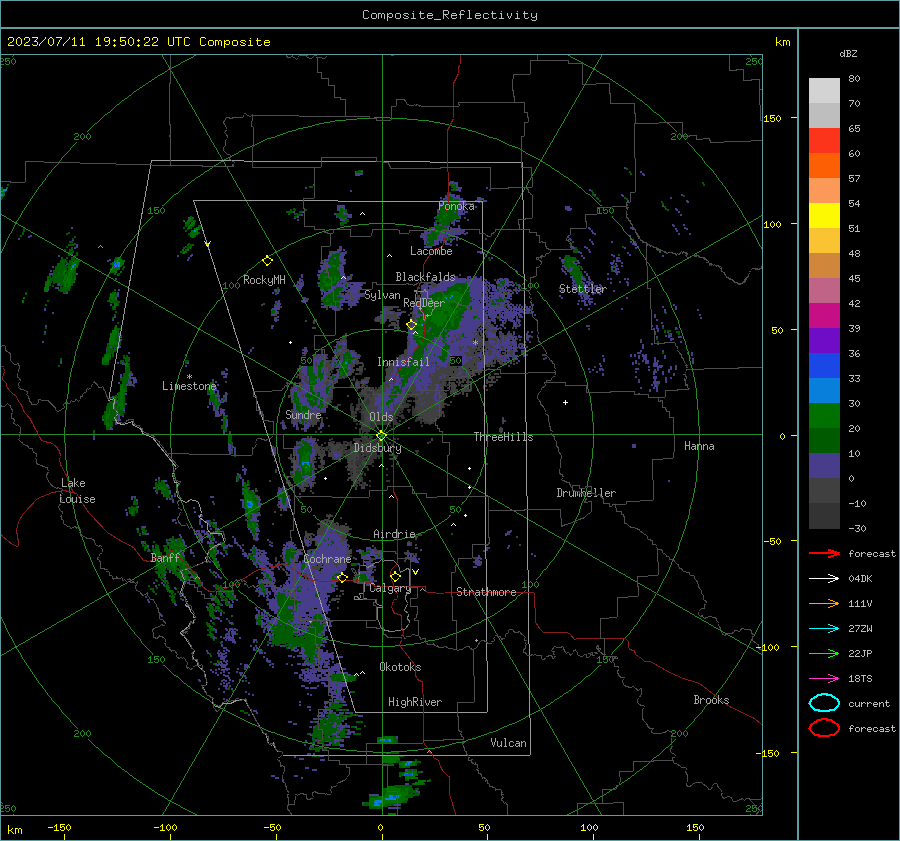Click the yellow km label at bottom left

(x=14, y=830)
